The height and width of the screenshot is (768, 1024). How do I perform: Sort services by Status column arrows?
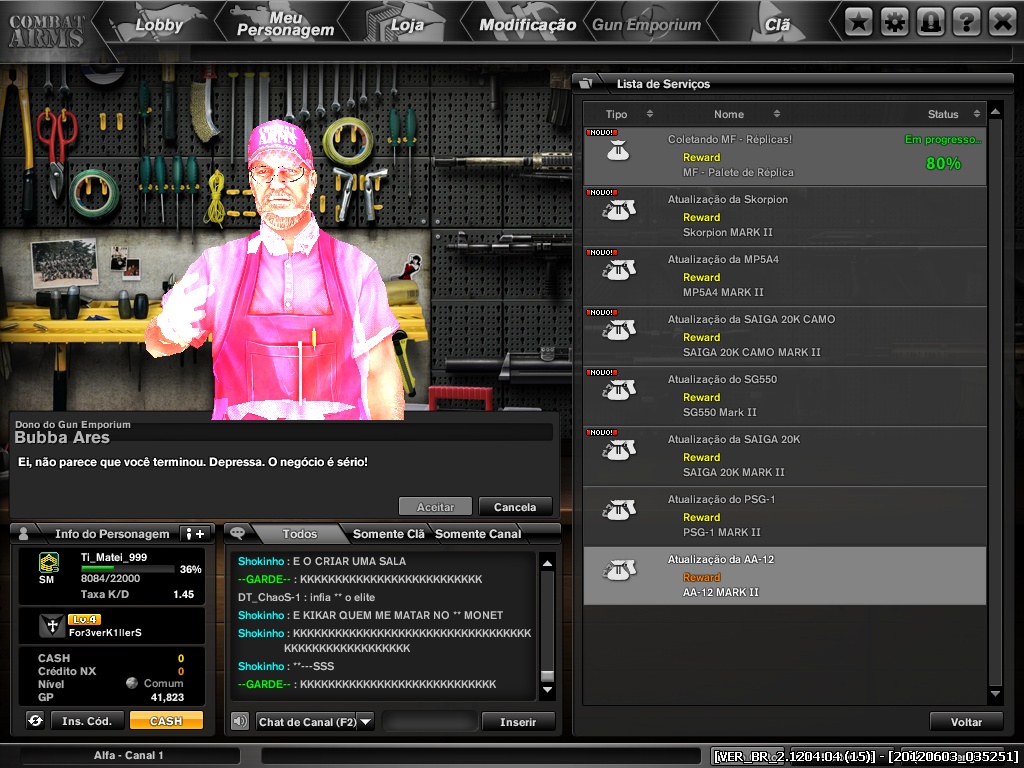[x=976, y=114]
